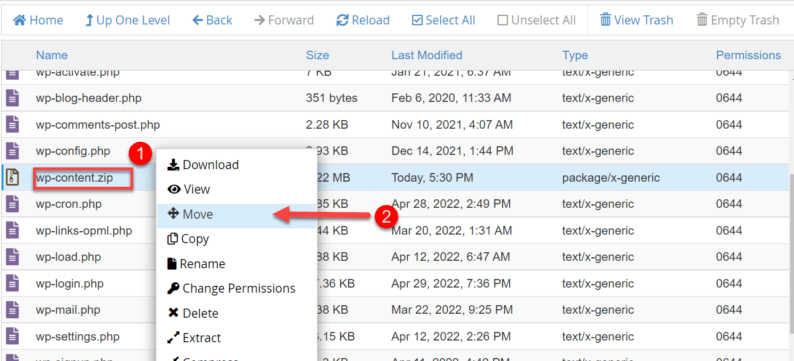Click the package/x-generic type cell
The image size is (794, 361).
pyautogui.click(x=611, y=178)
